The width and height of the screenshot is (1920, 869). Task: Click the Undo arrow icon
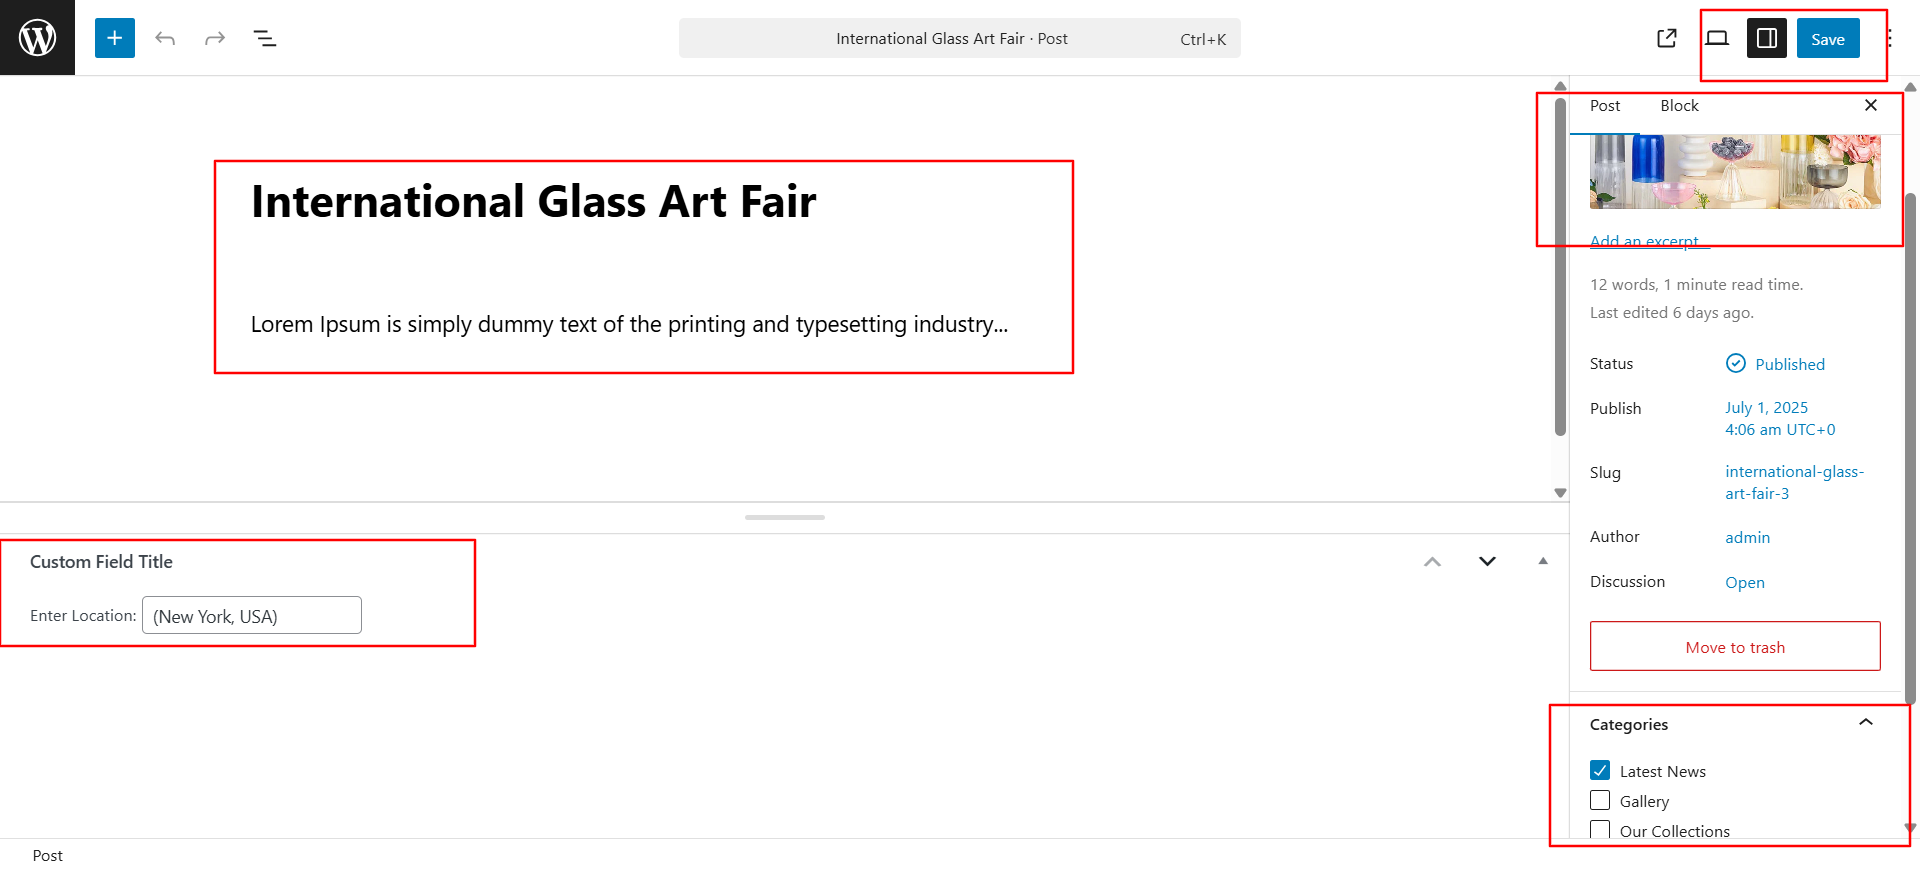point(165,38)
